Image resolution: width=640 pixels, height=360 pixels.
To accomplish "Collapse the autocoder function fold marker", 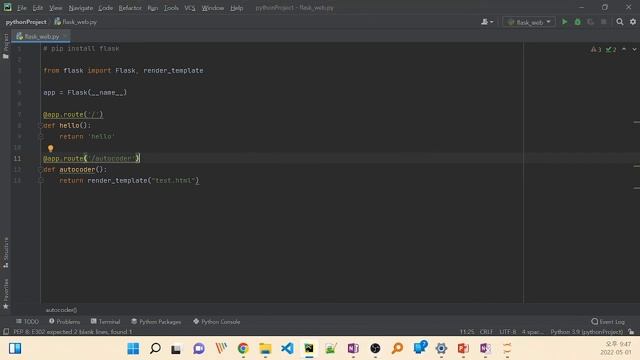I will coord(40,169).
